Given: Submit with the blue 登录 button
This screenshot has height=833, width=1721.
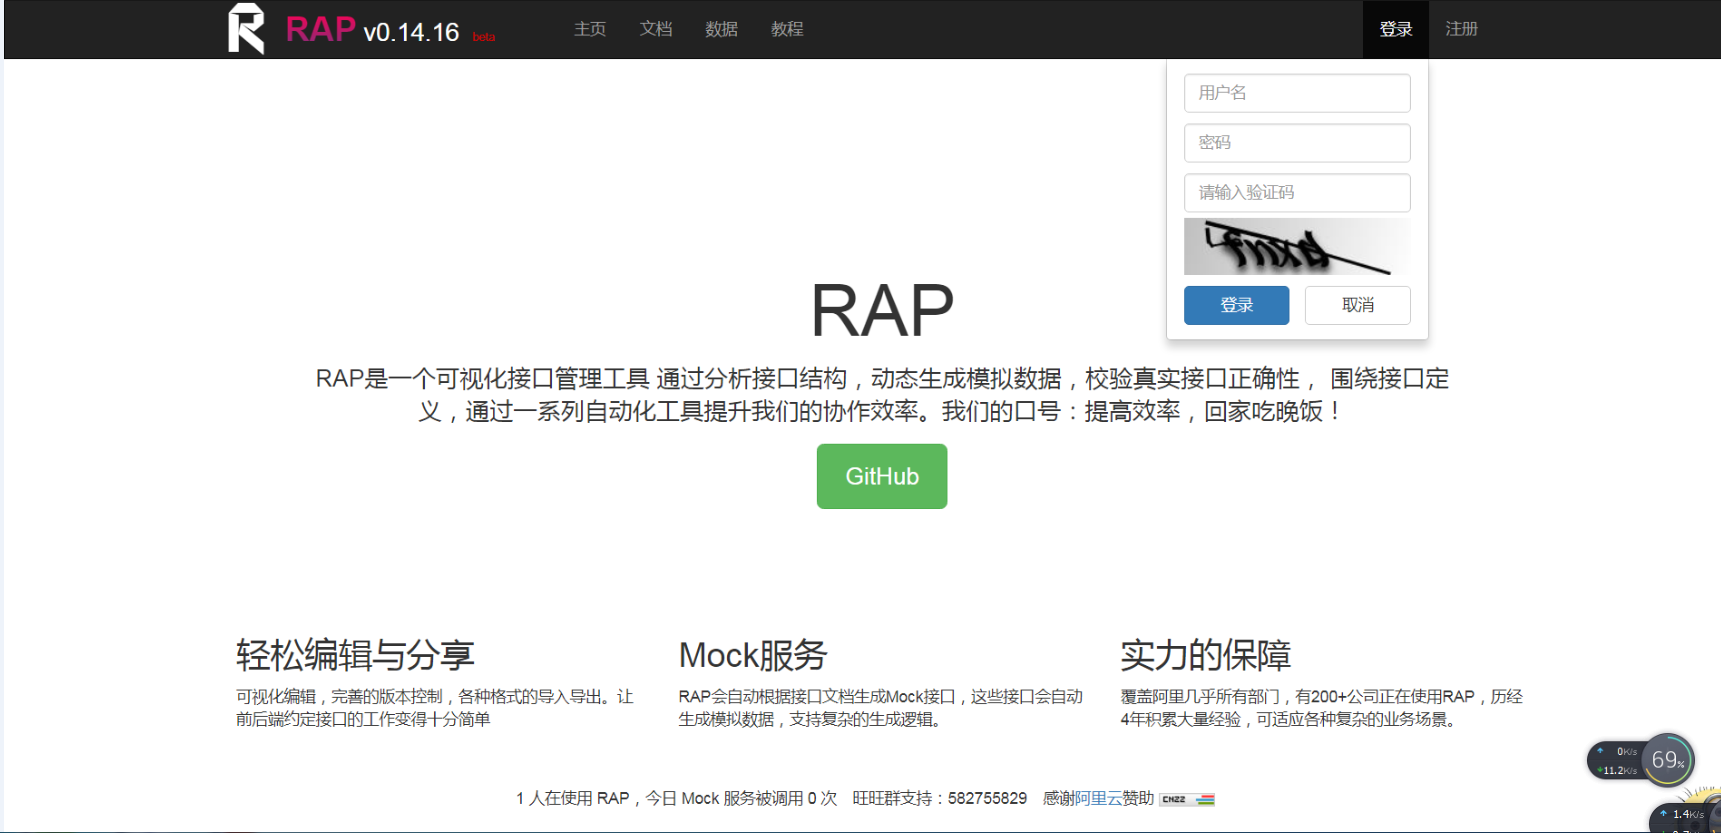Looking at the screenshot, I should click(1237, 305).
